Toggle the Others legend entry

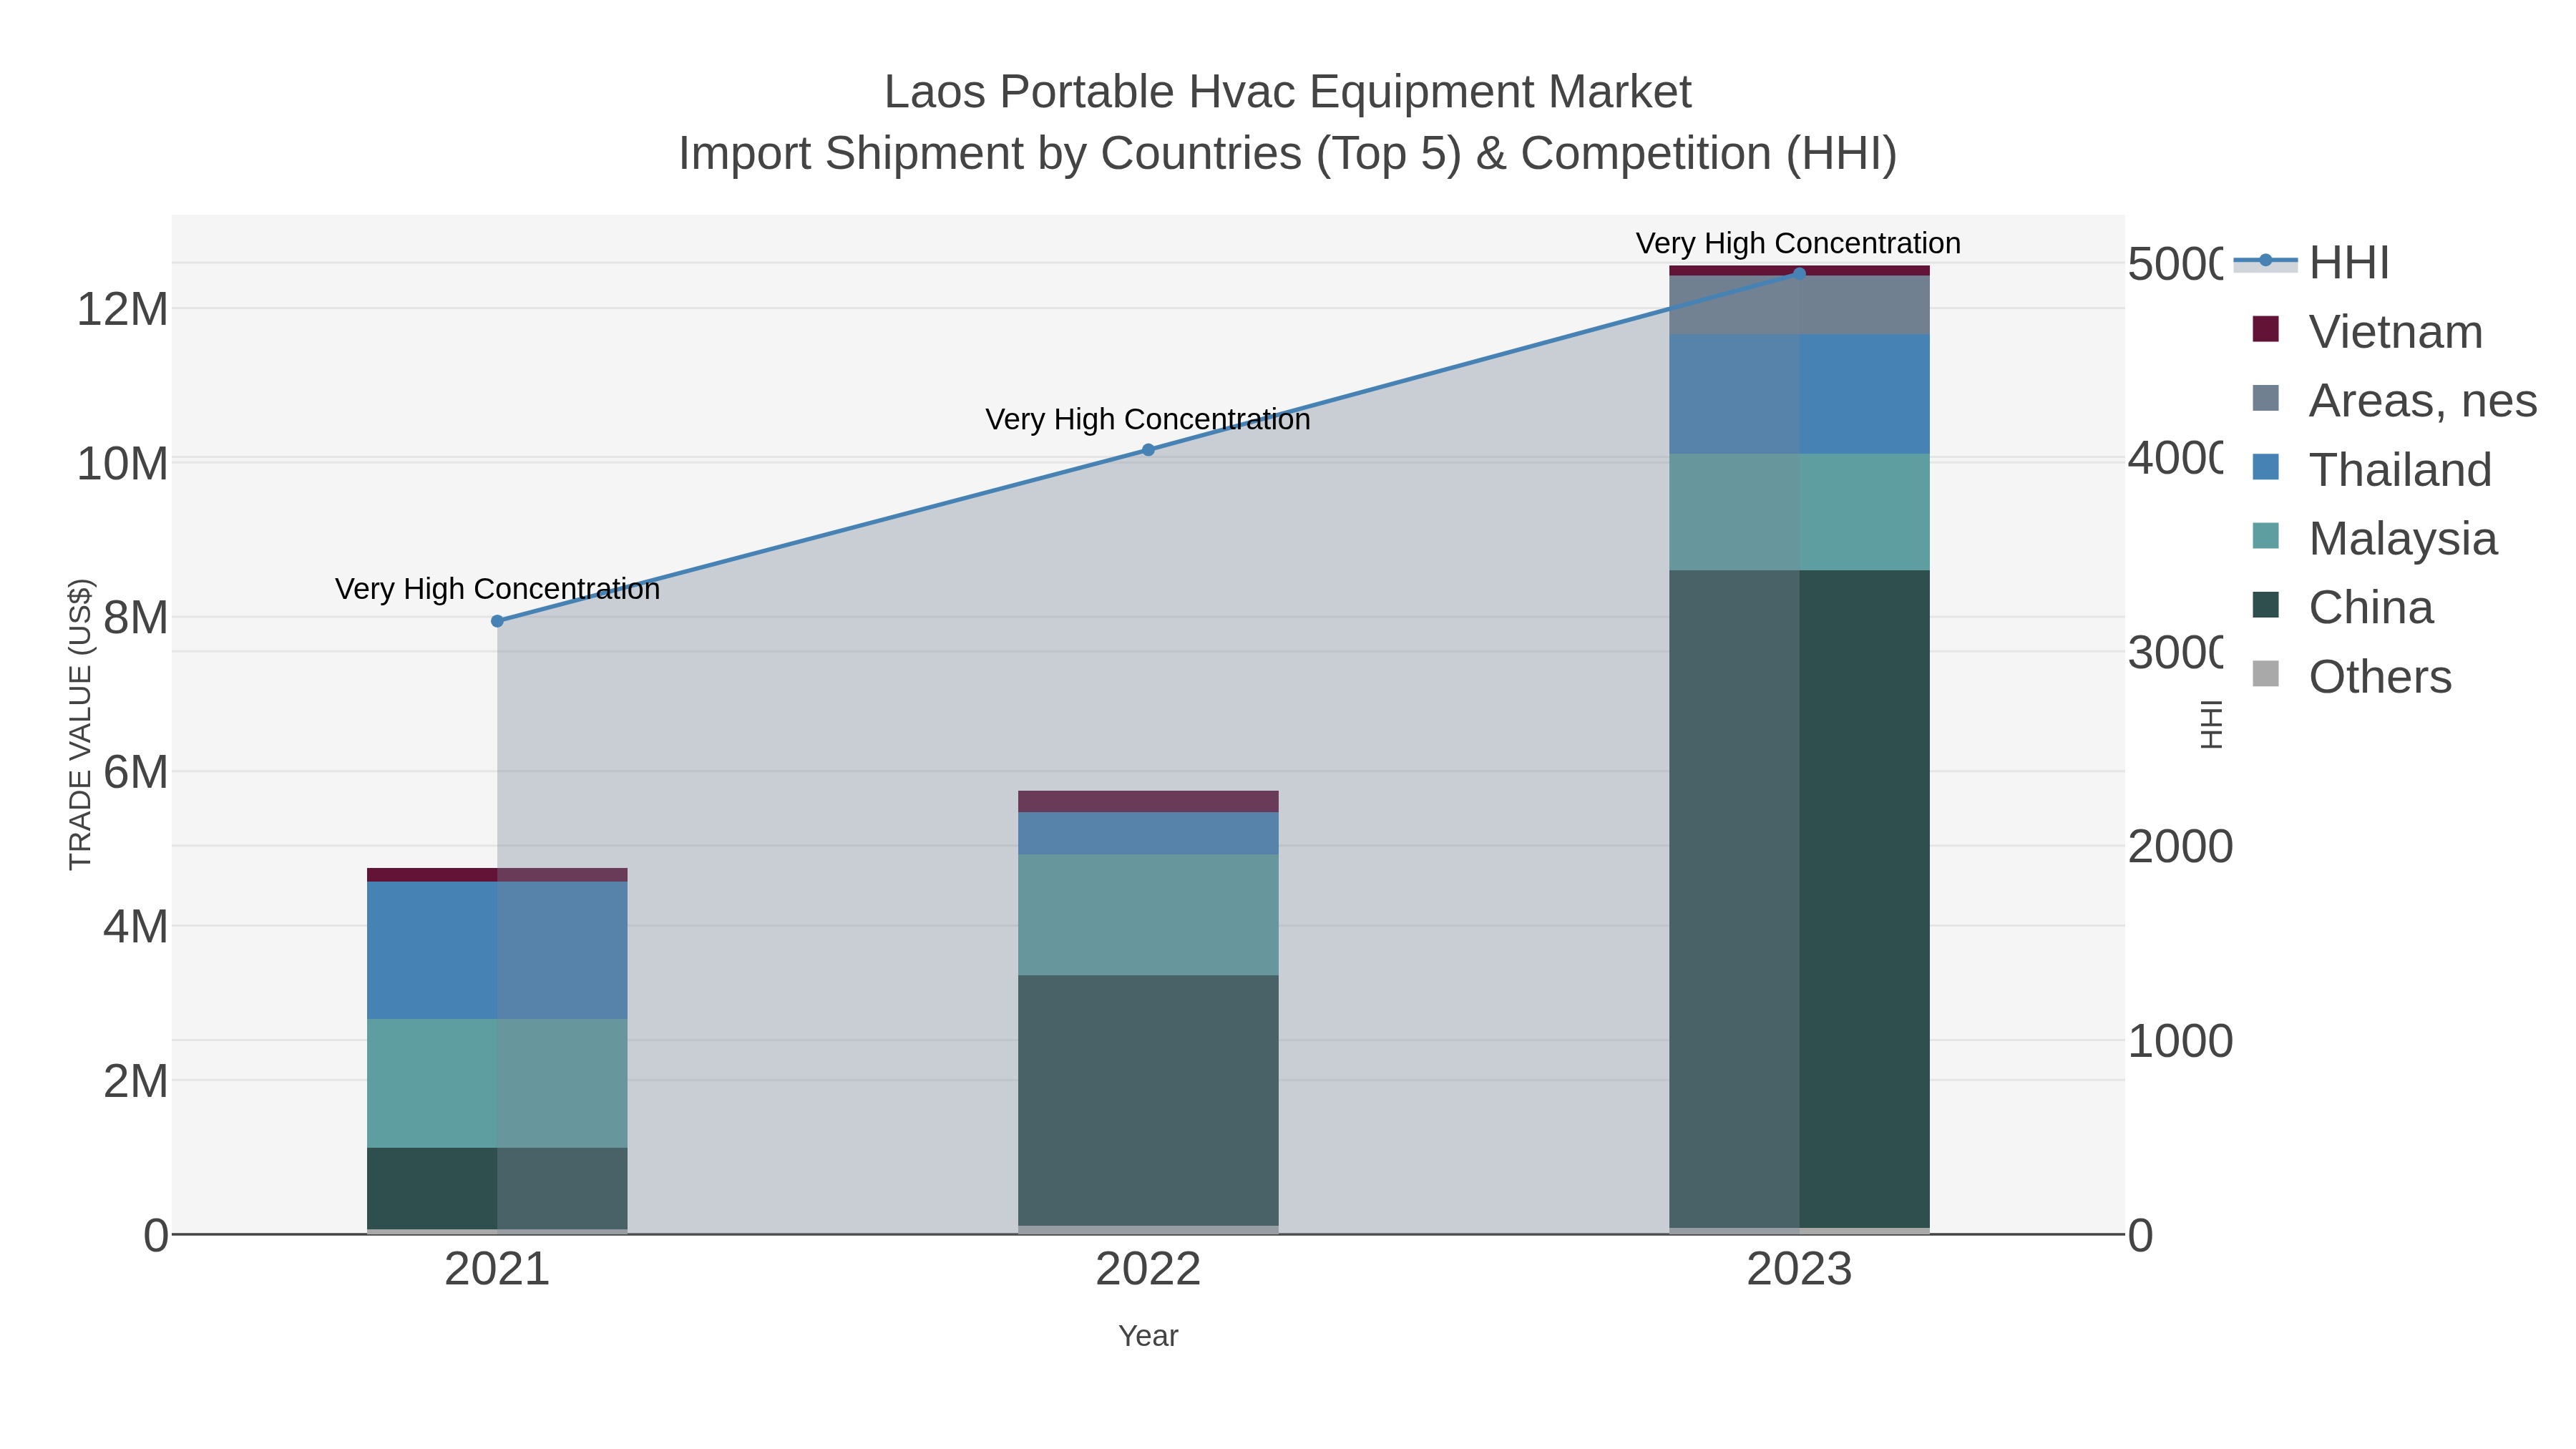2352,676
